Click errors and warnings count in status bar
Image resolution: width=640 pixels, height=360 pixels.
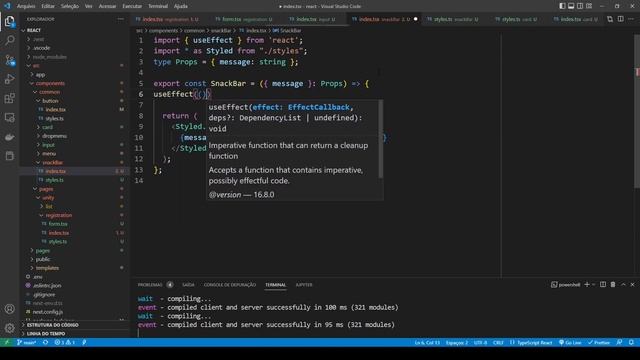(65, 342)
